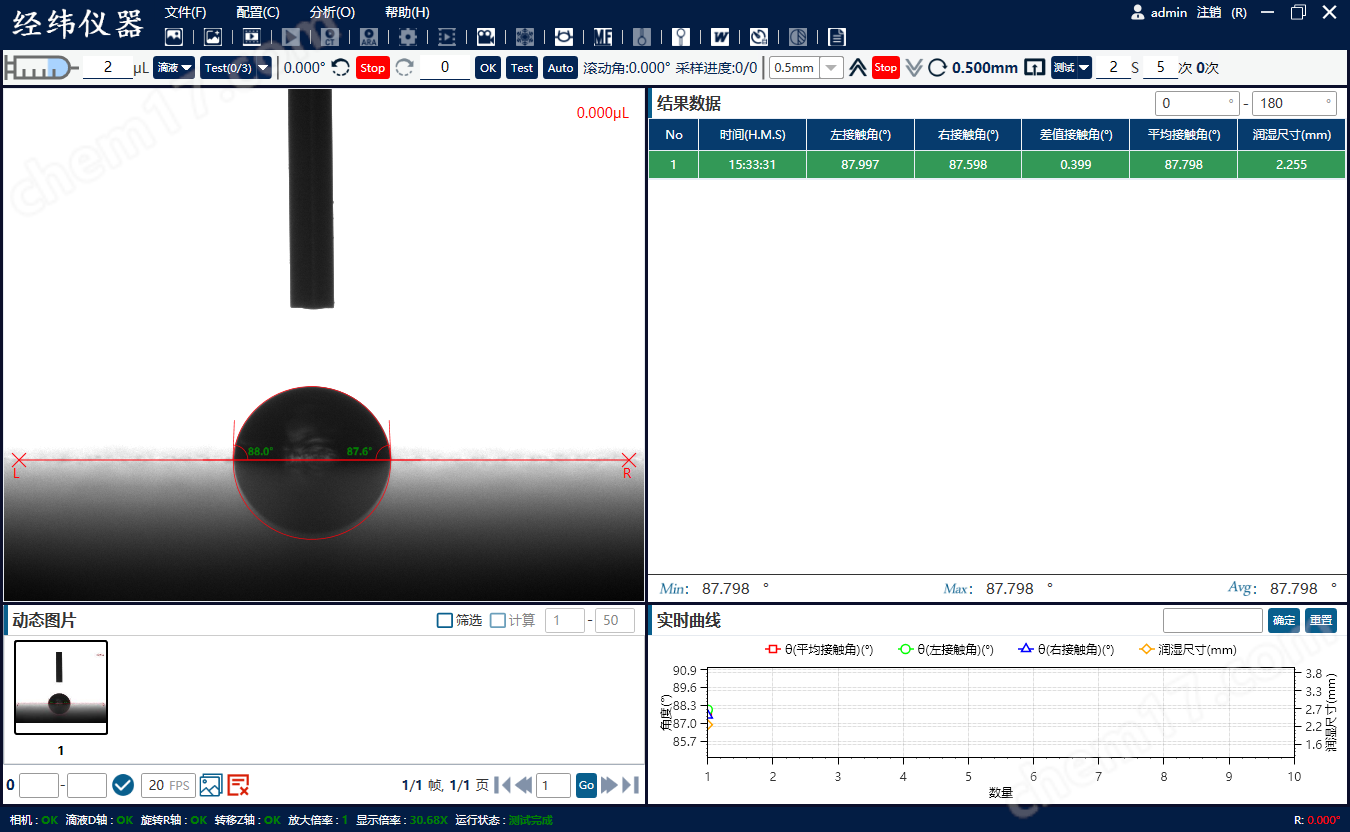Click the MF toolbar icon
Image resolution: width=1350 pixels, height=832 pixels.
tap(603, 37)
